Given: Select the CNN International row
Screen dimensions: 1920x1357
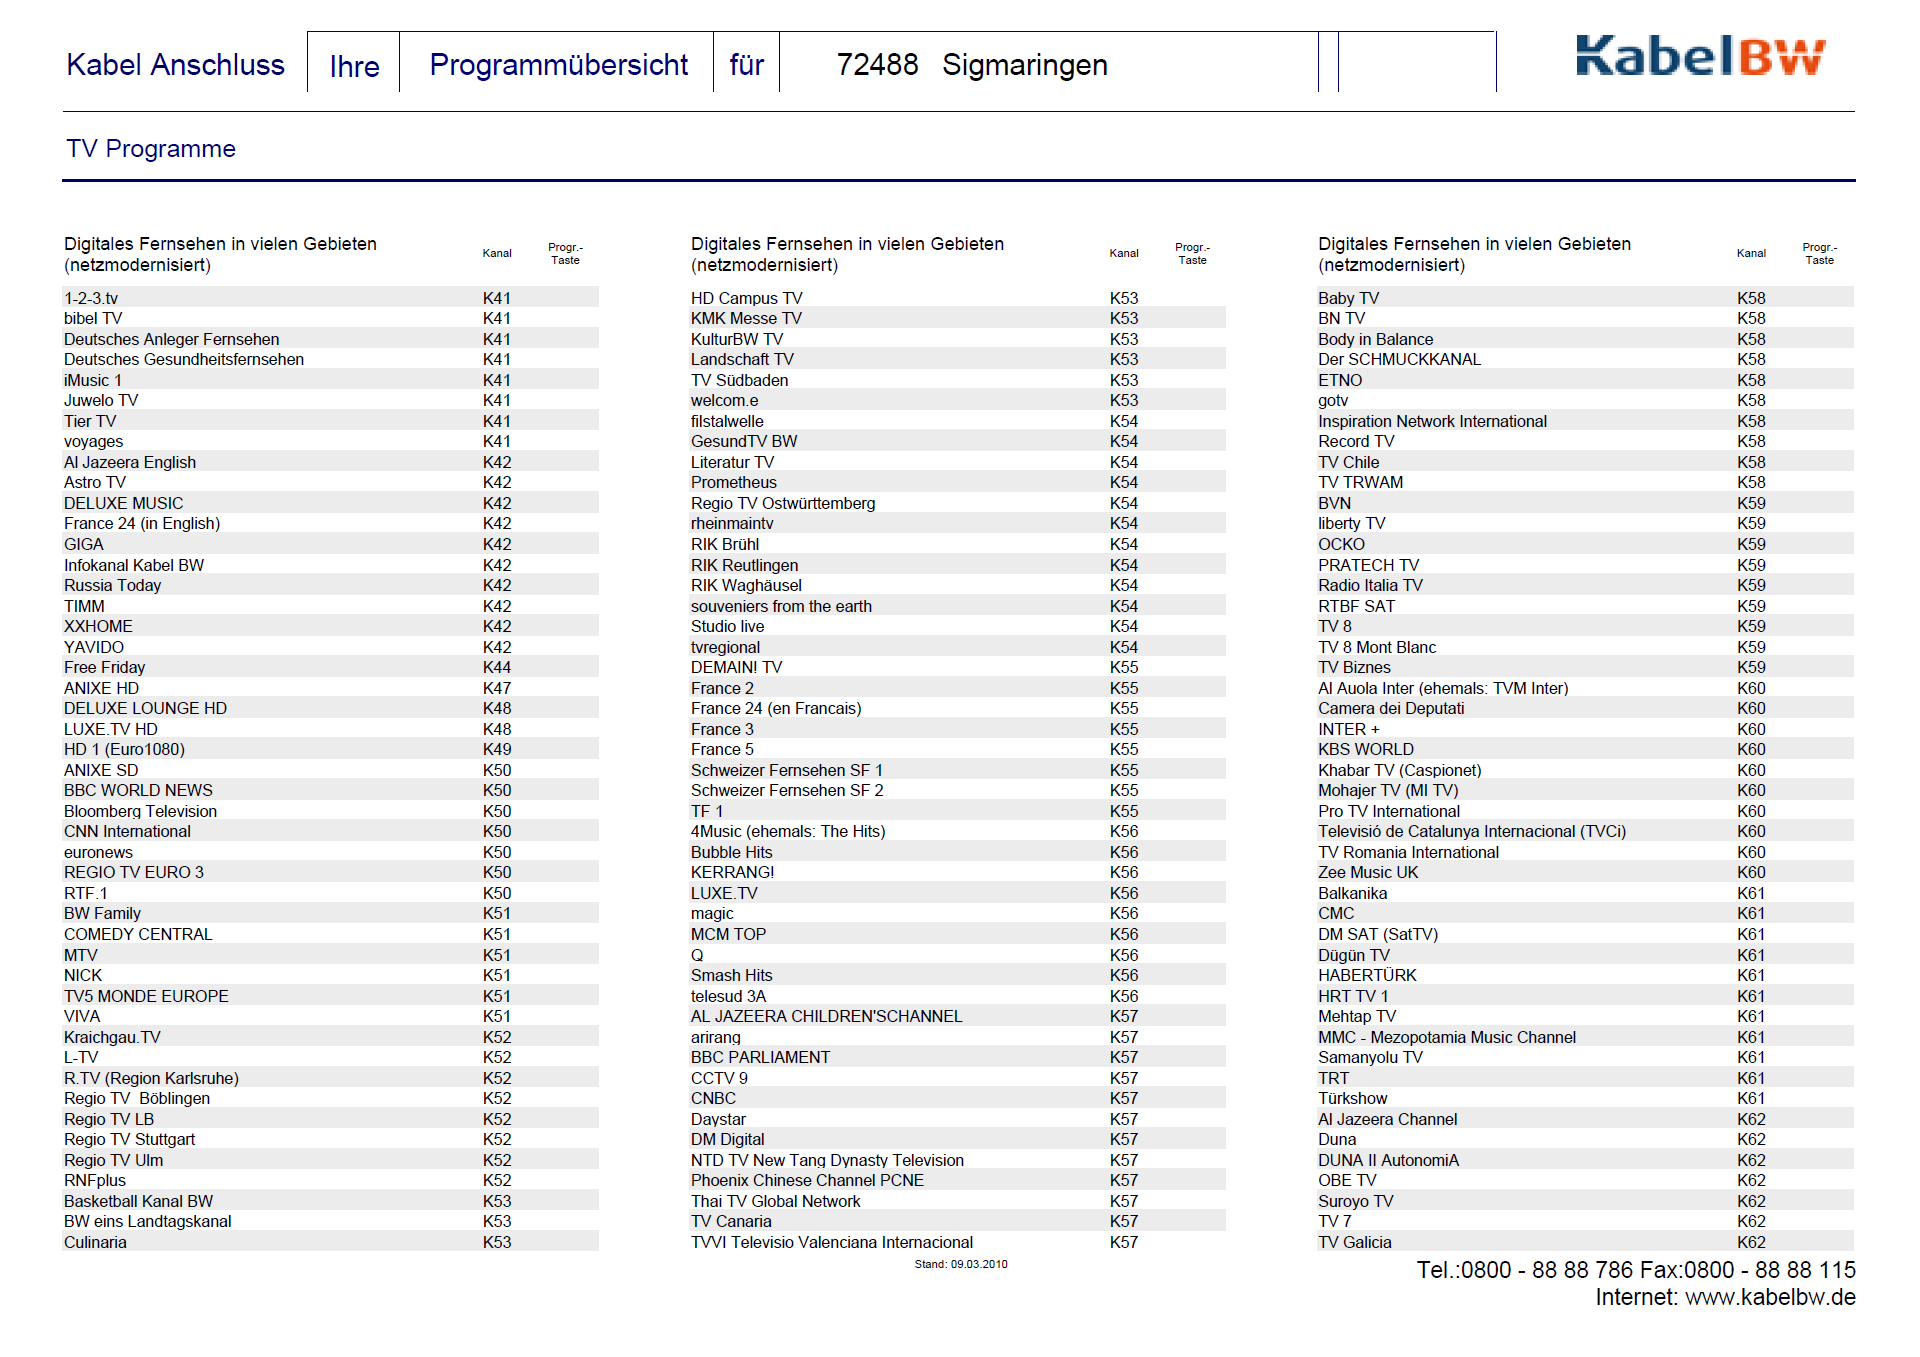Looking at the screenshot, I should tap(127, 831).
